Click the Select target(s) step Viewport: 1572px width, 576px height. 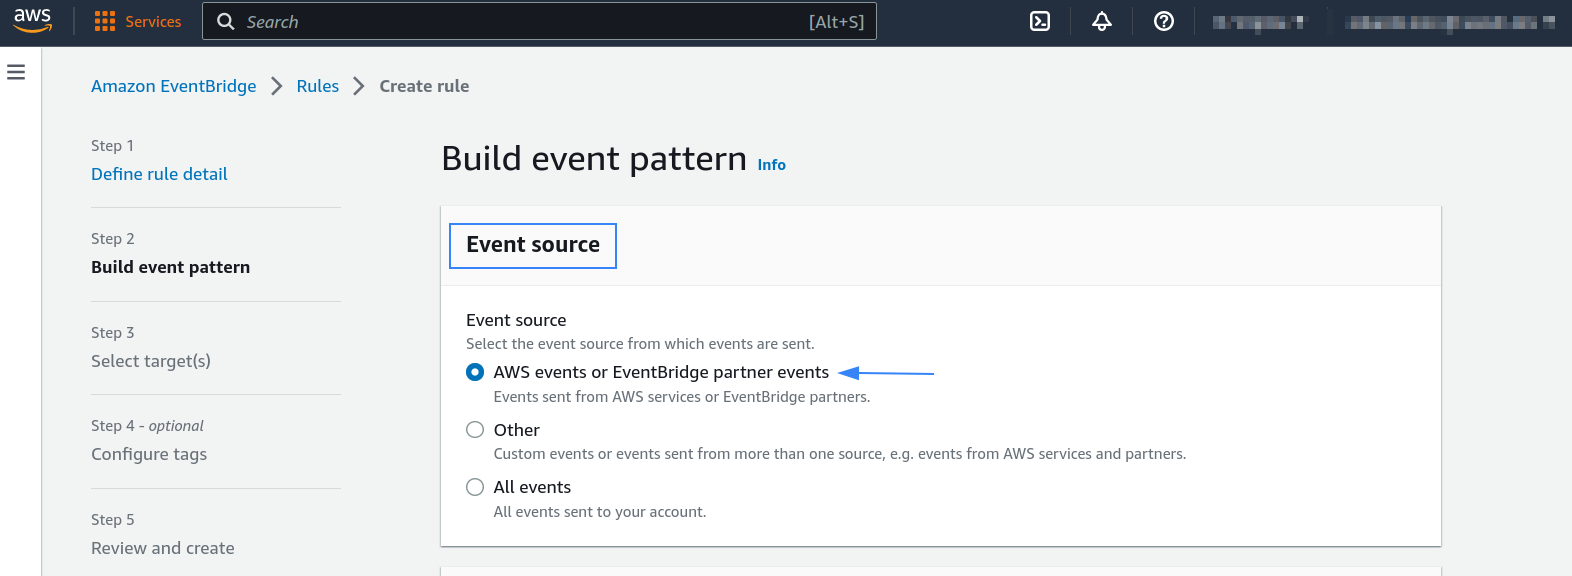click(x=151, y=361)
